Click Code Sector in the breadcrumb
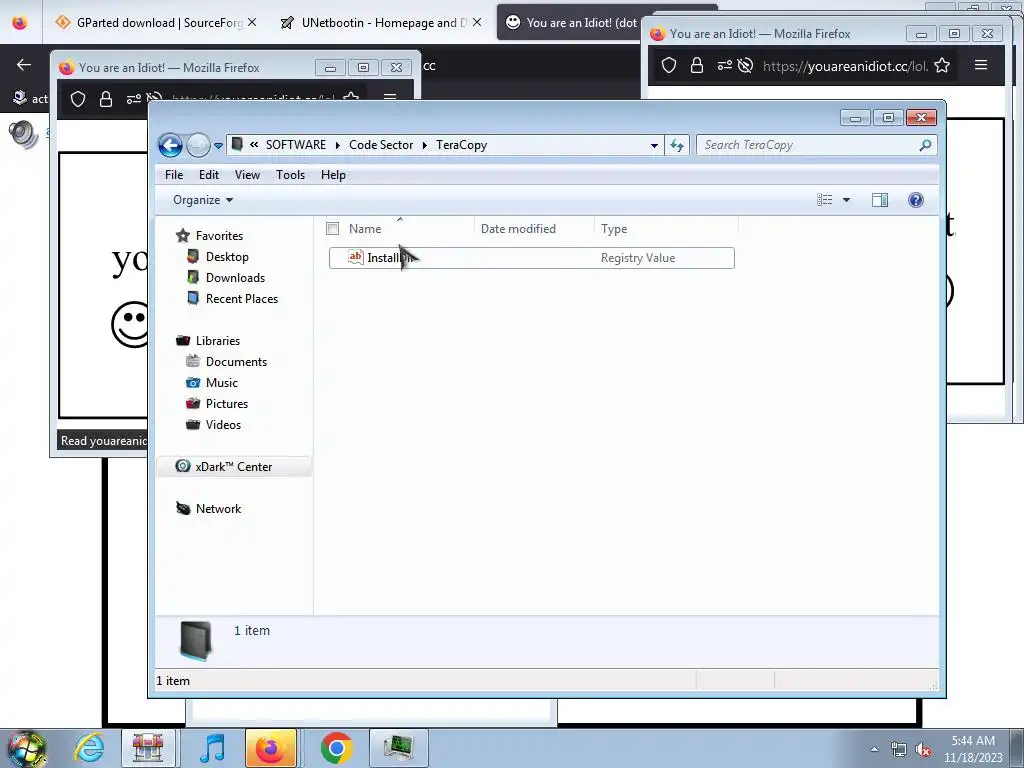This screenshot has height=768, width=1024. 381,145
